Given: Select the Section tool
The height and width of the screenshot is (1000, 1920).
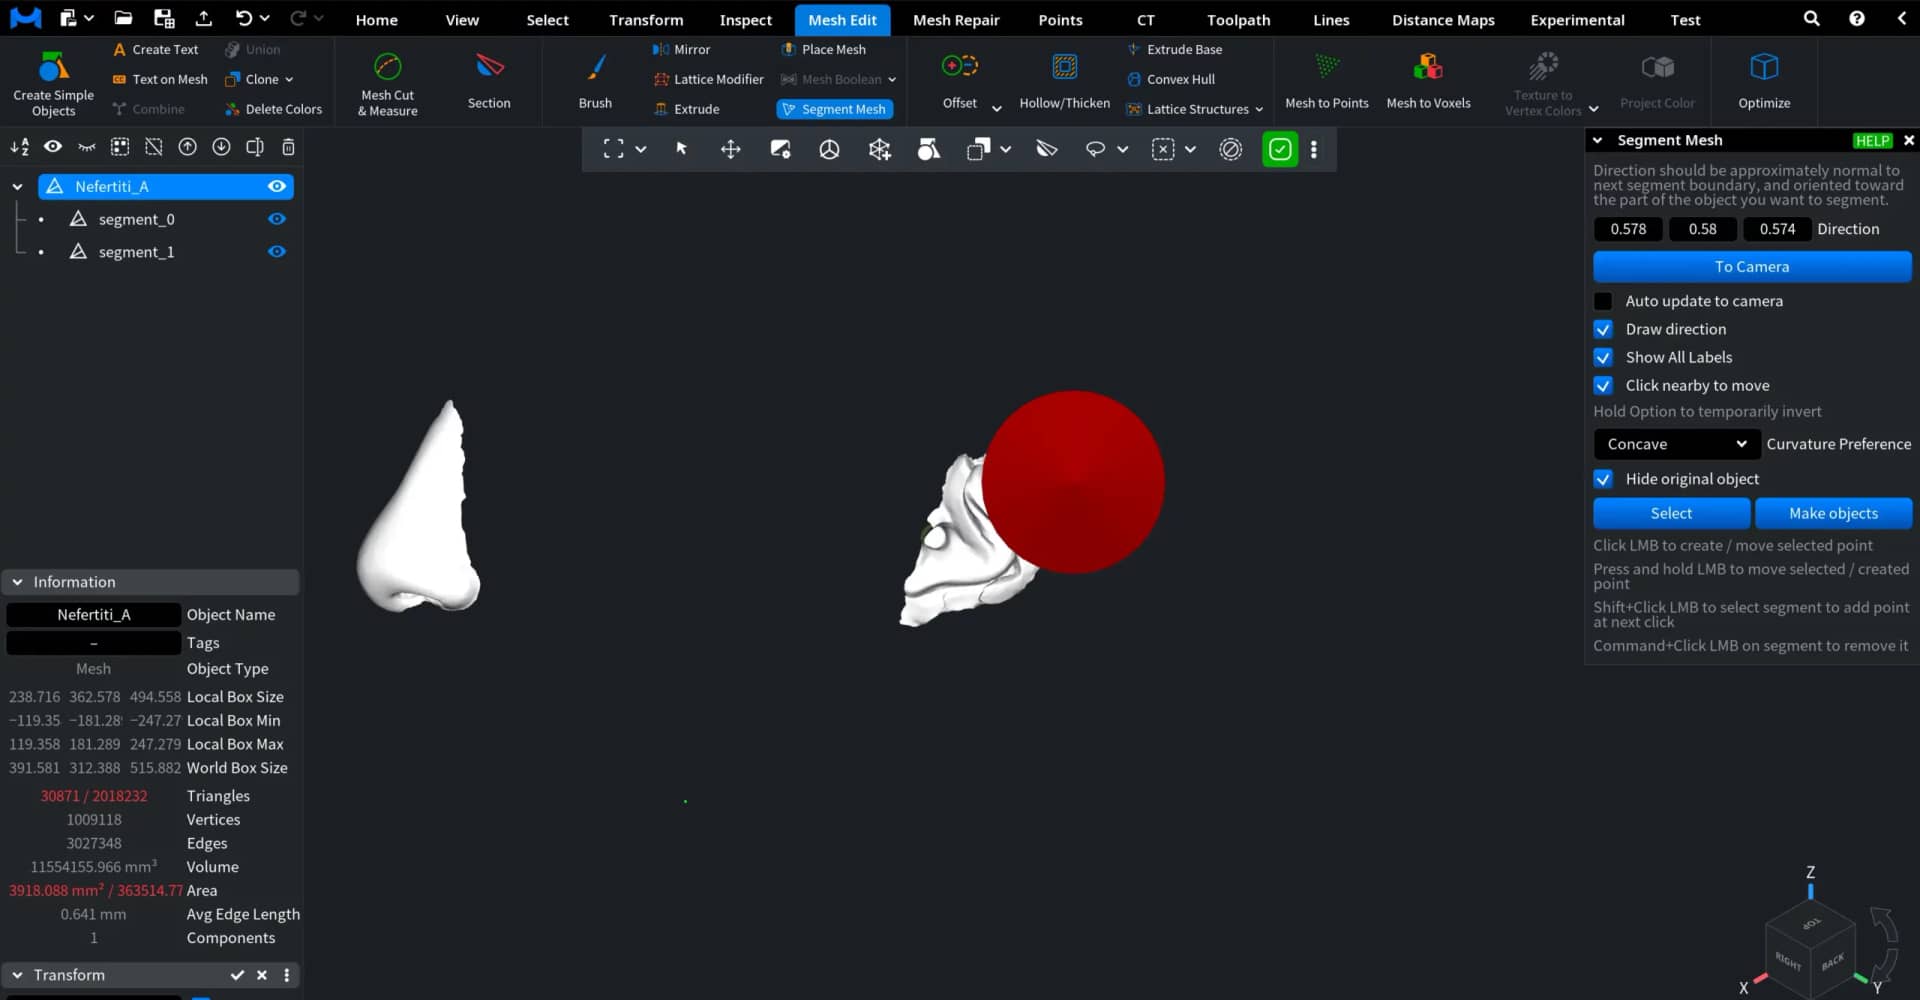Looking at the screenshot, I should pos(489,82).
